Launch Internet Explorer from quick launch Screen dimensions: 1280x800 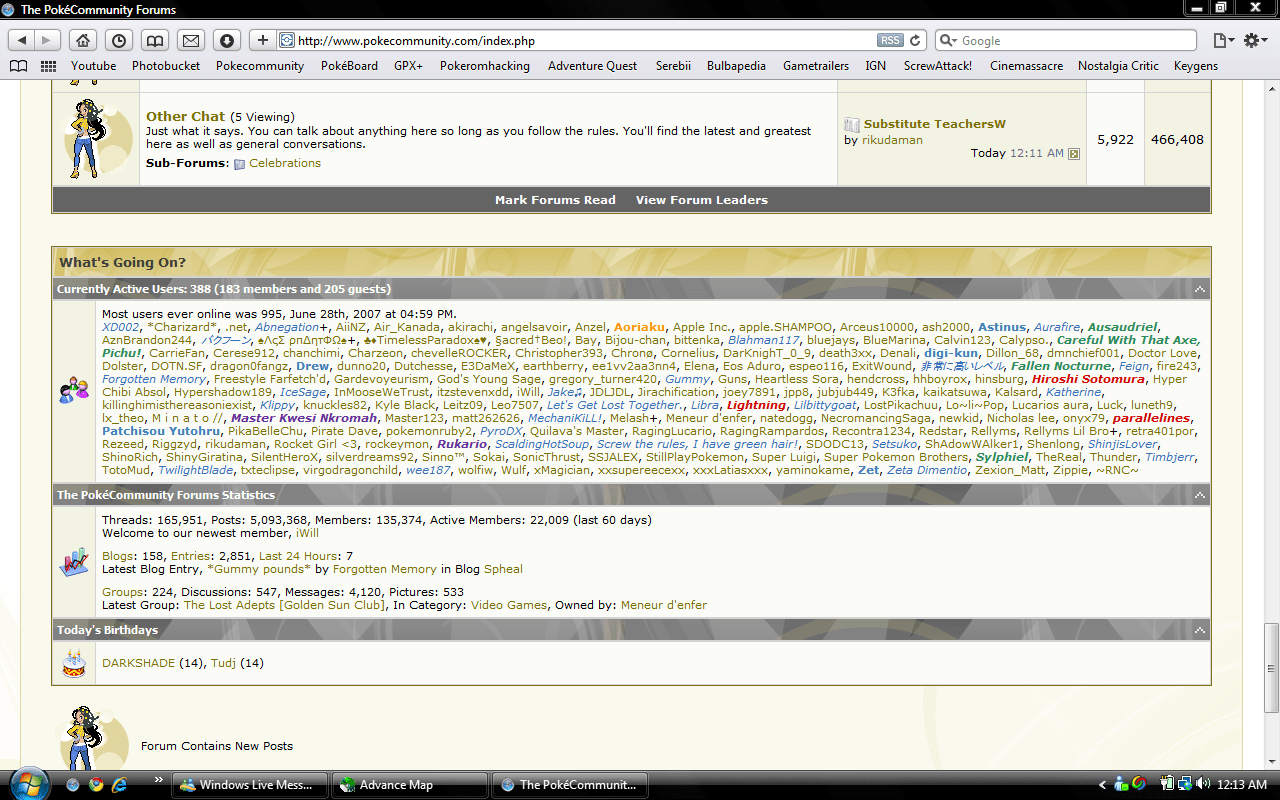[x=118, y=785]
